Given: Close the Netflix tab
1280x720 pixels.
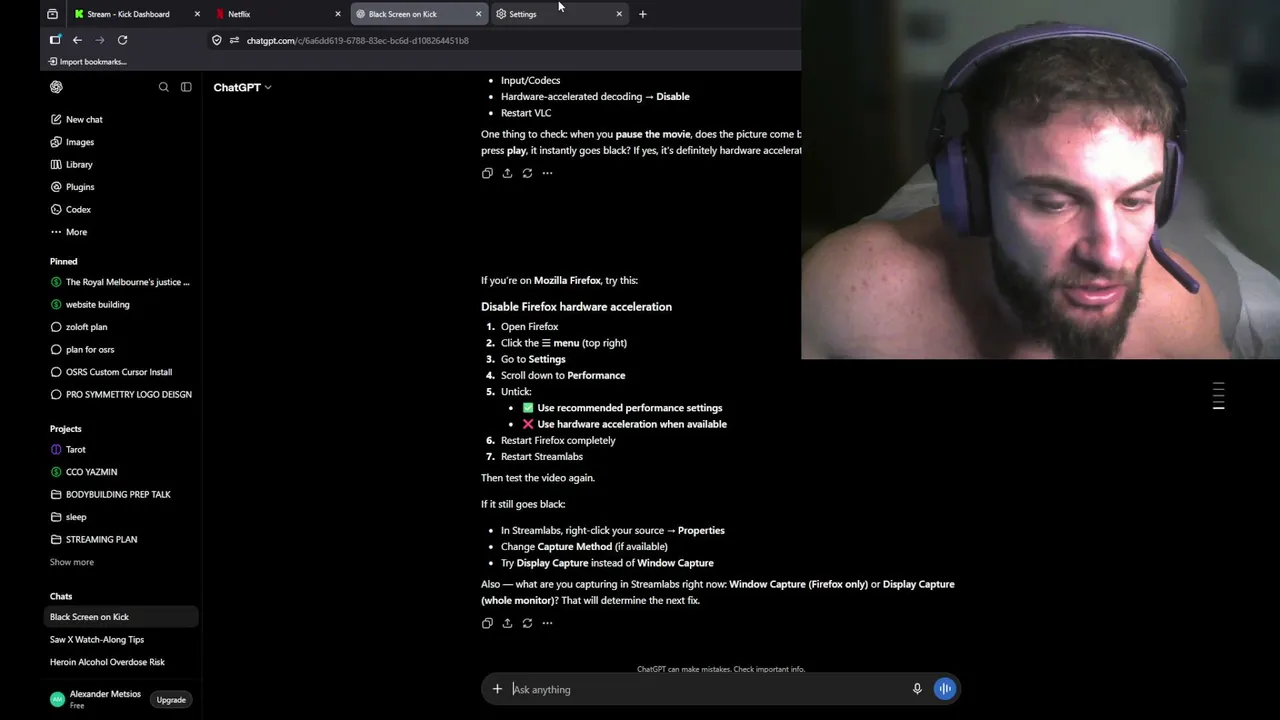Looking at the screenshot, I should tap(337, 14).
